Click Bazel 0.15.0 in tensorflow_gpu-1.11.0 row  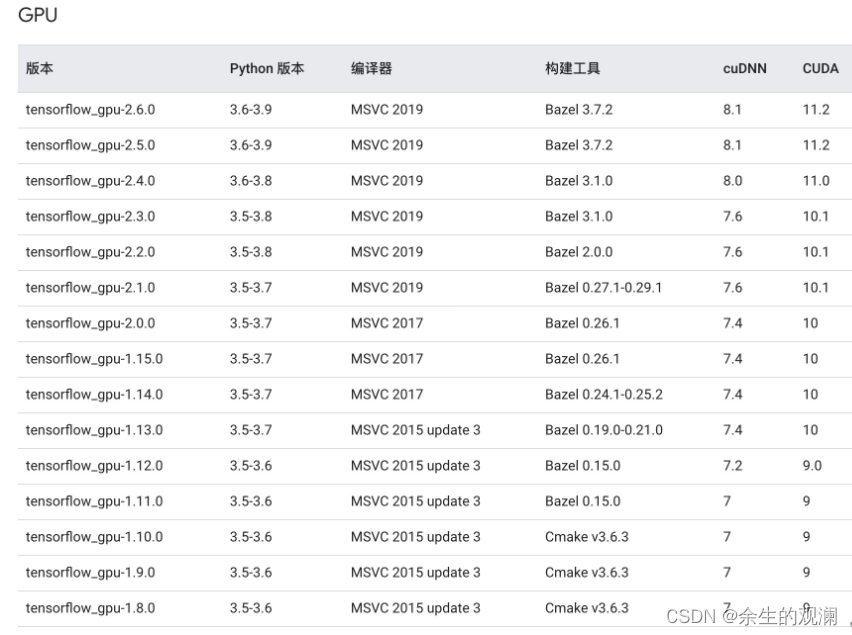pyautogui.click(x=582, y=501)
